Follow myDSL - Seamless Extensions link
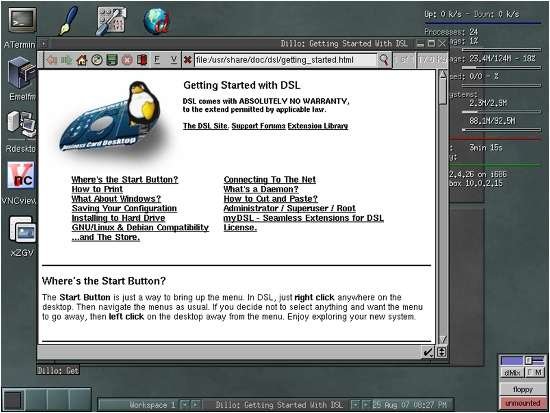The width and height of the screenshot is (550, 413). [304, 218]
